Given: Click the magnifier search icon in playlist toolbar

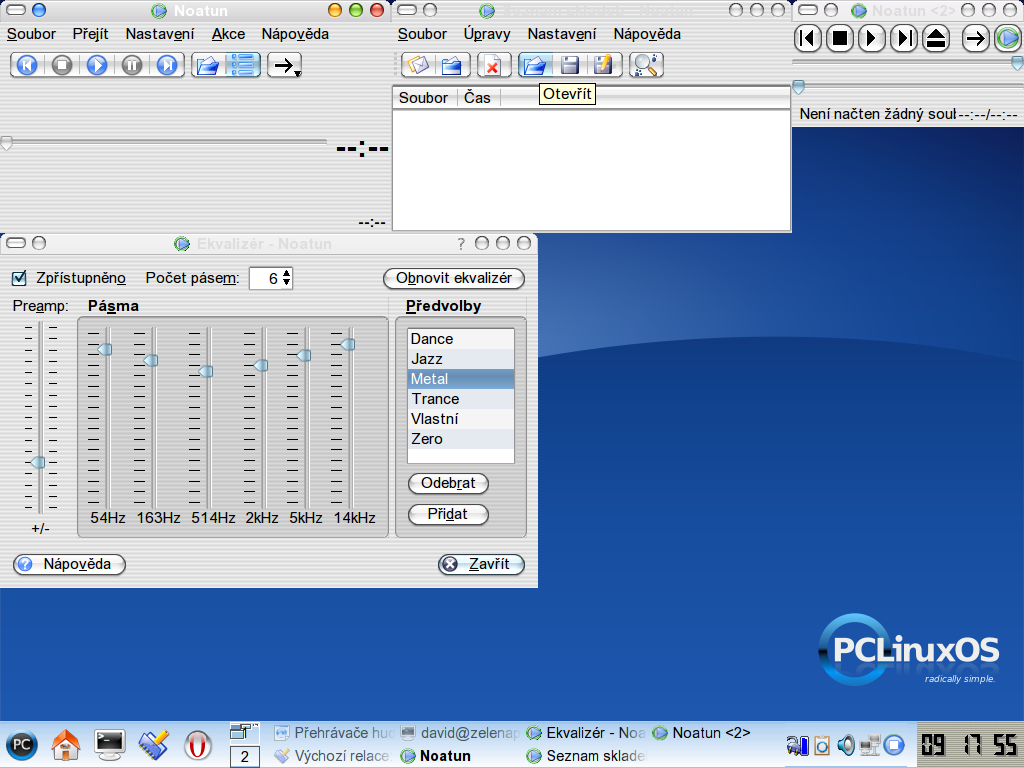Looking at the screenshot, I should click(x=646, y=65).
